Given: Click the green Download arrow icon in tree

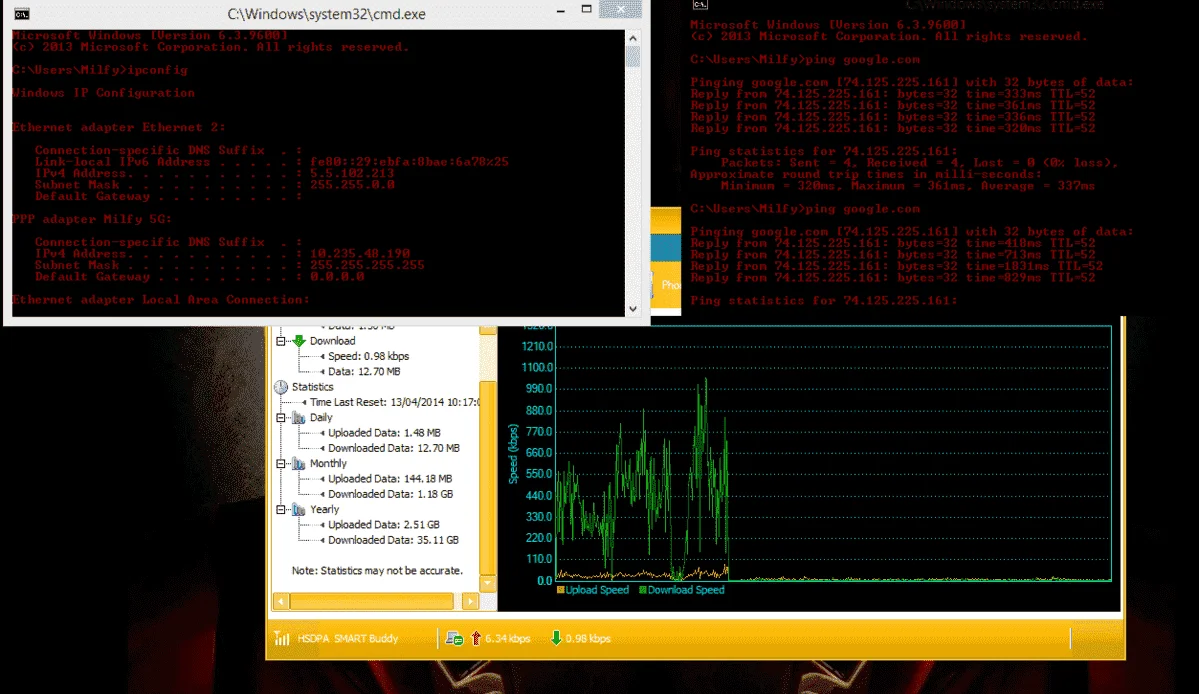Looking at the screenshot, I should pyautogui.click(x=299, y=341).
